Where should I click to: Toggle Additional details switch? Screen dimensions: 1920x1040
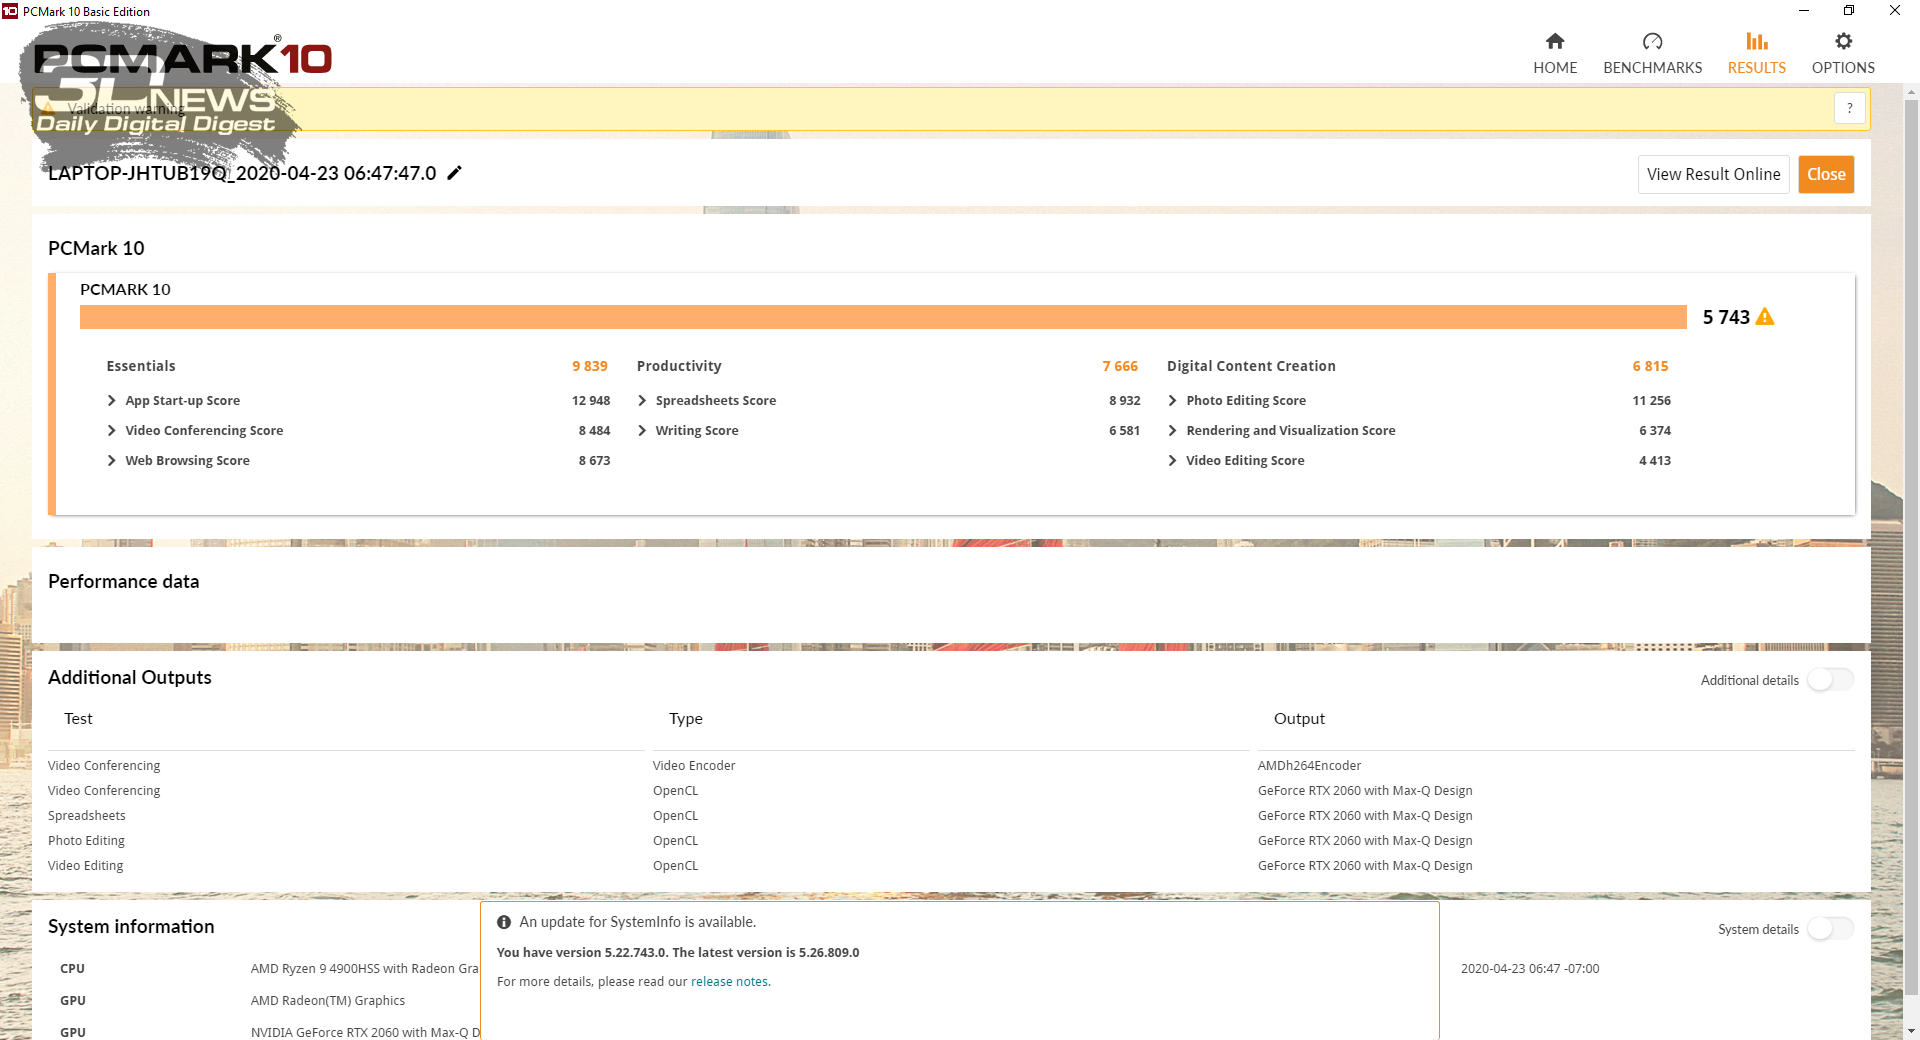(1830, 680)
